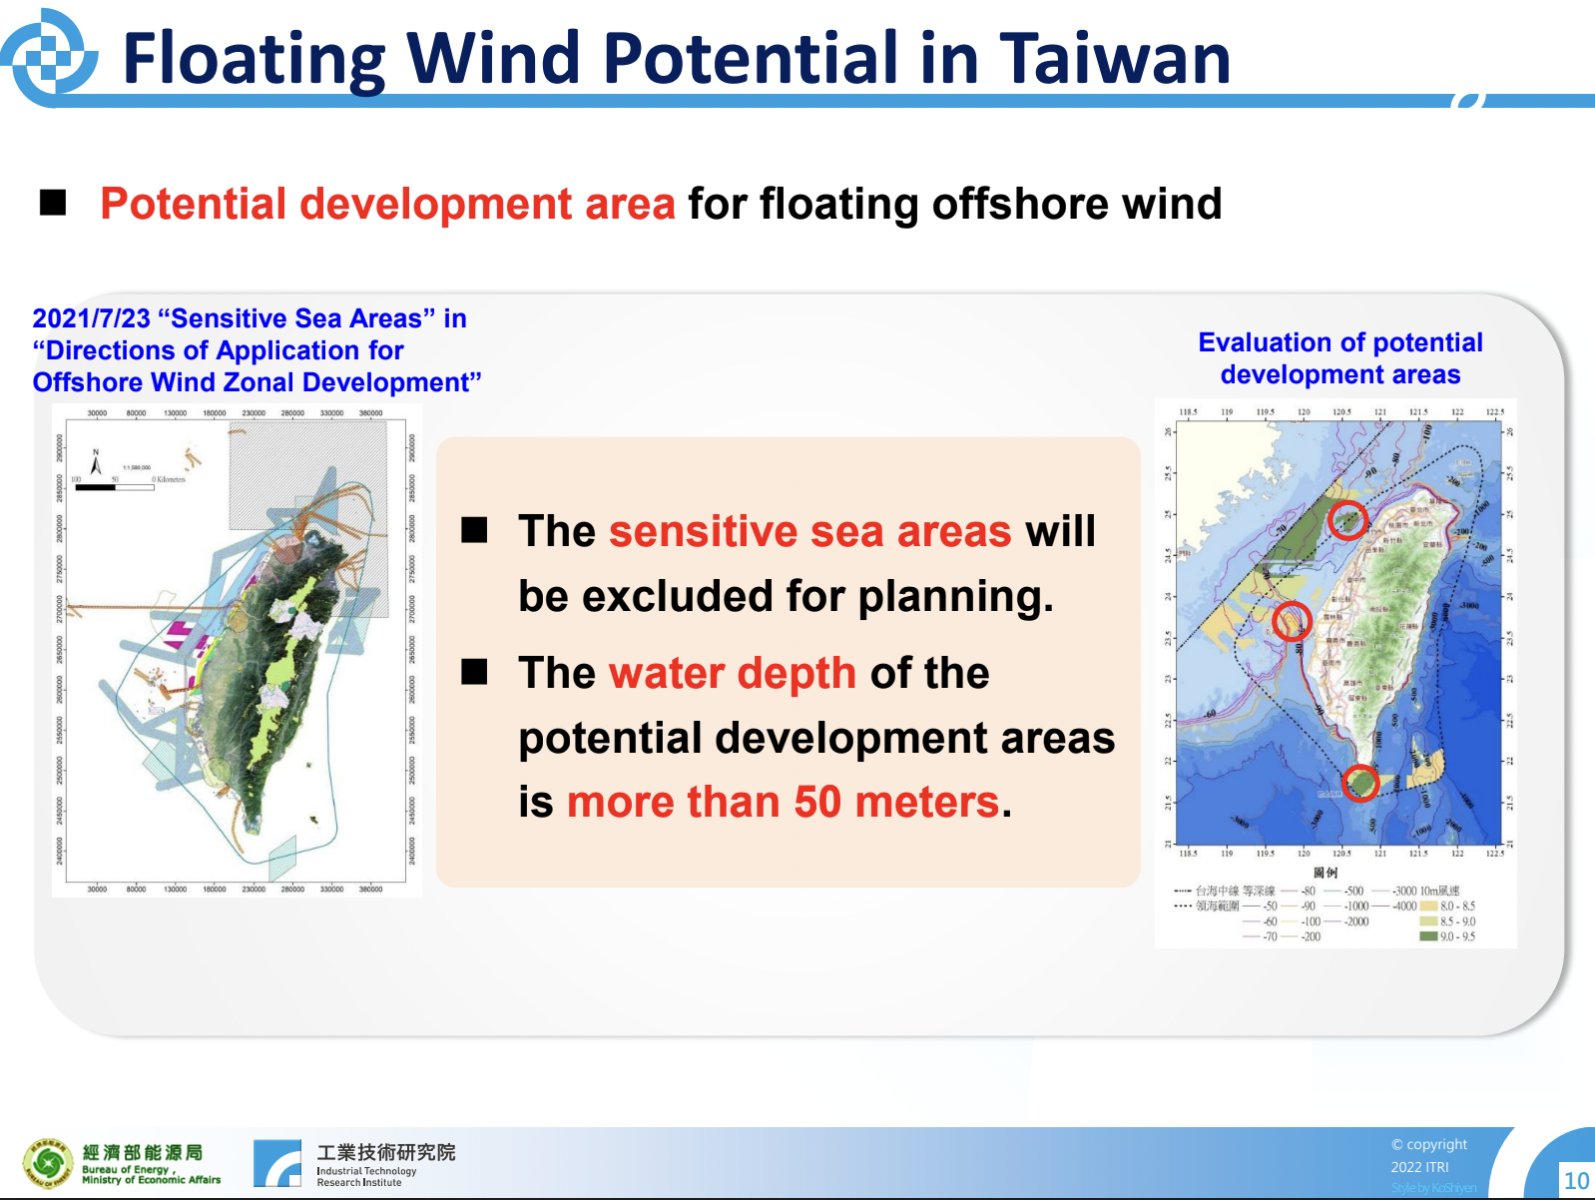Click the 工業技術研究院 text in footer
Screen dimensions: 1595x1200
click(386, 1152)
